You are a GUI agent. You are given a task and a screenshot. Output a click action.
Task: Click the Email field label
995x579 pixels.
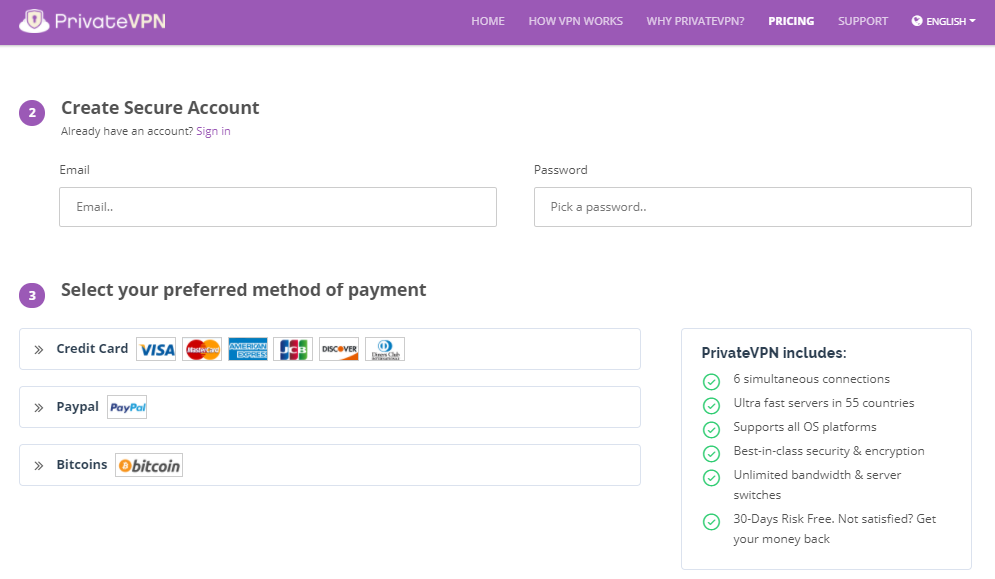[74, 170]
